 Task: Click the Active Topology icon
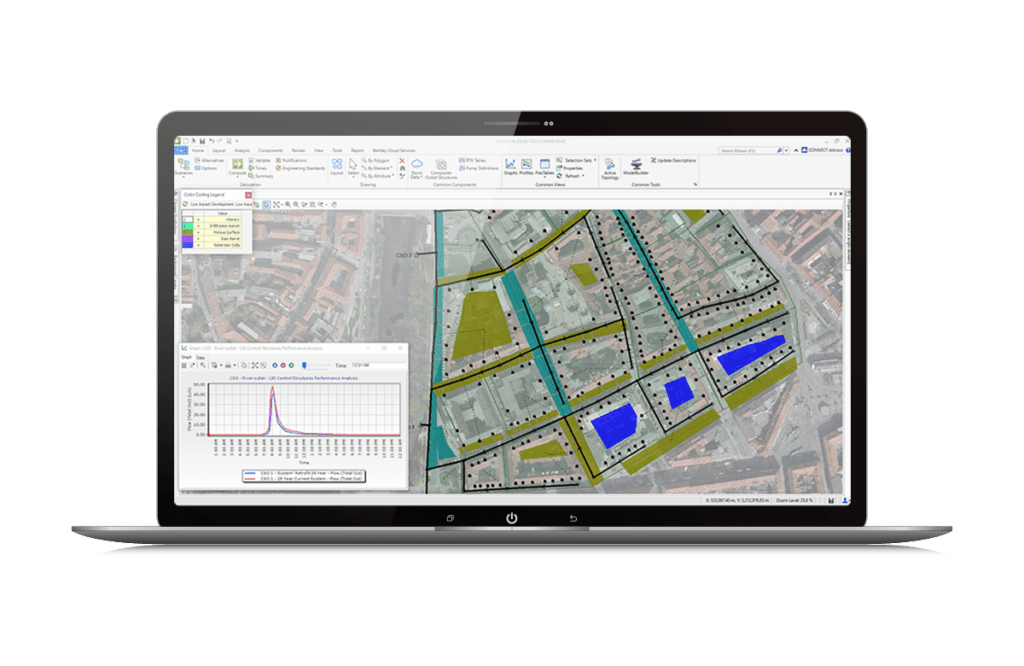coord(610,166)
